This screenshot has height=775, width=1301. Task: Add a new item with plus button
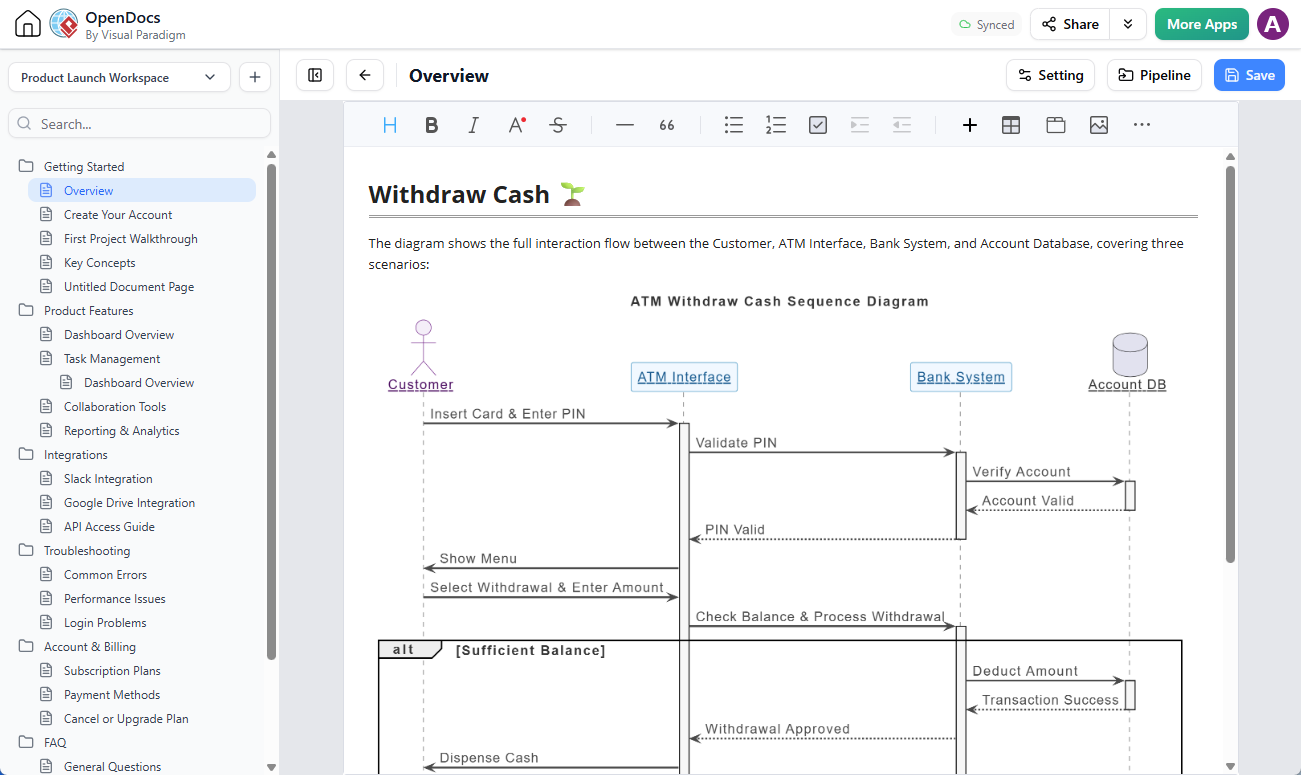pyautogui.click(x=254, y=77)
